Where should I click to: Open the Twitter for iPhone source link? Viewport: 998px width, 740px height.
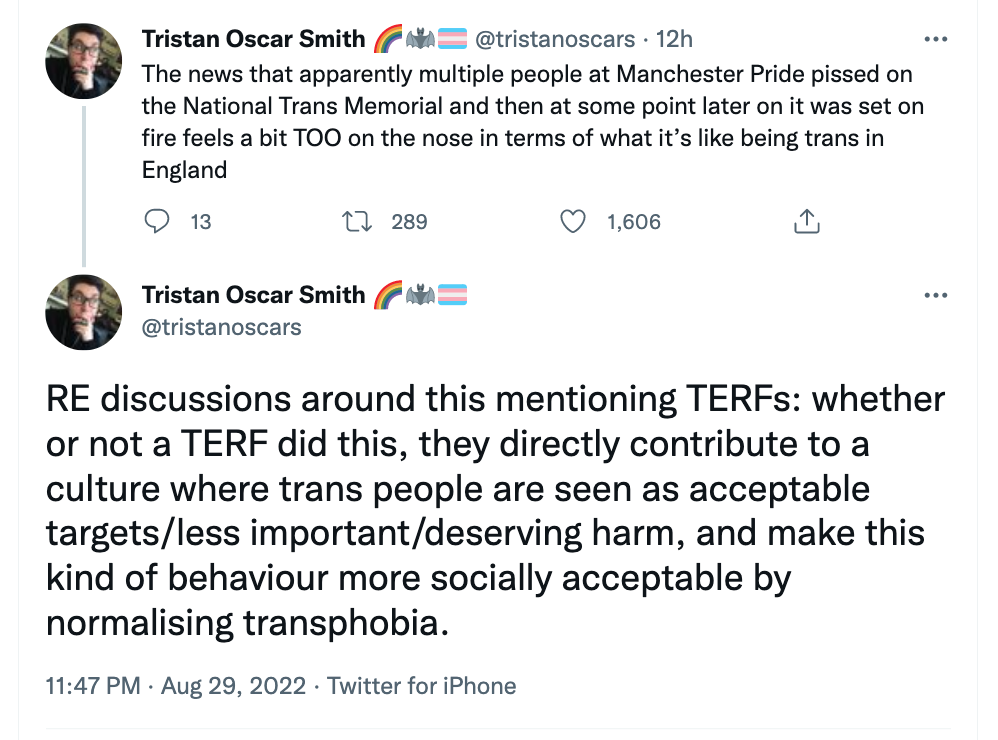tap(421, 686)
